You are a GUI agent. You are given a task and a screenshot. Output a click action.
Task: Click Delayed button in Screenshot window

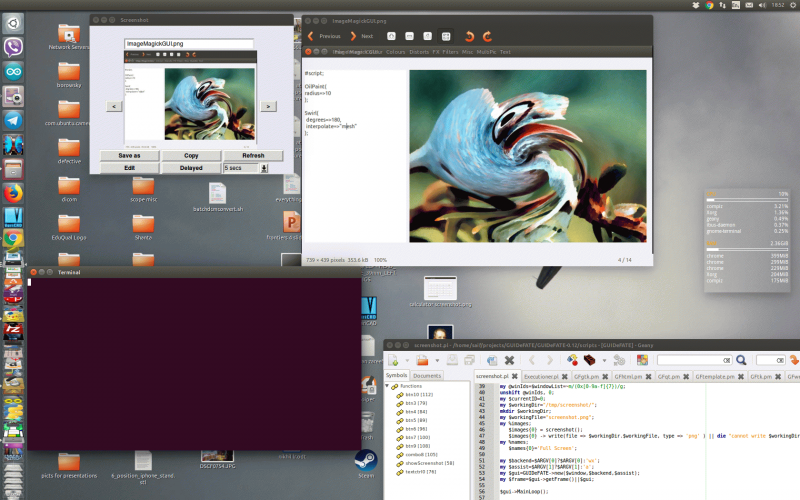(191, 168)
